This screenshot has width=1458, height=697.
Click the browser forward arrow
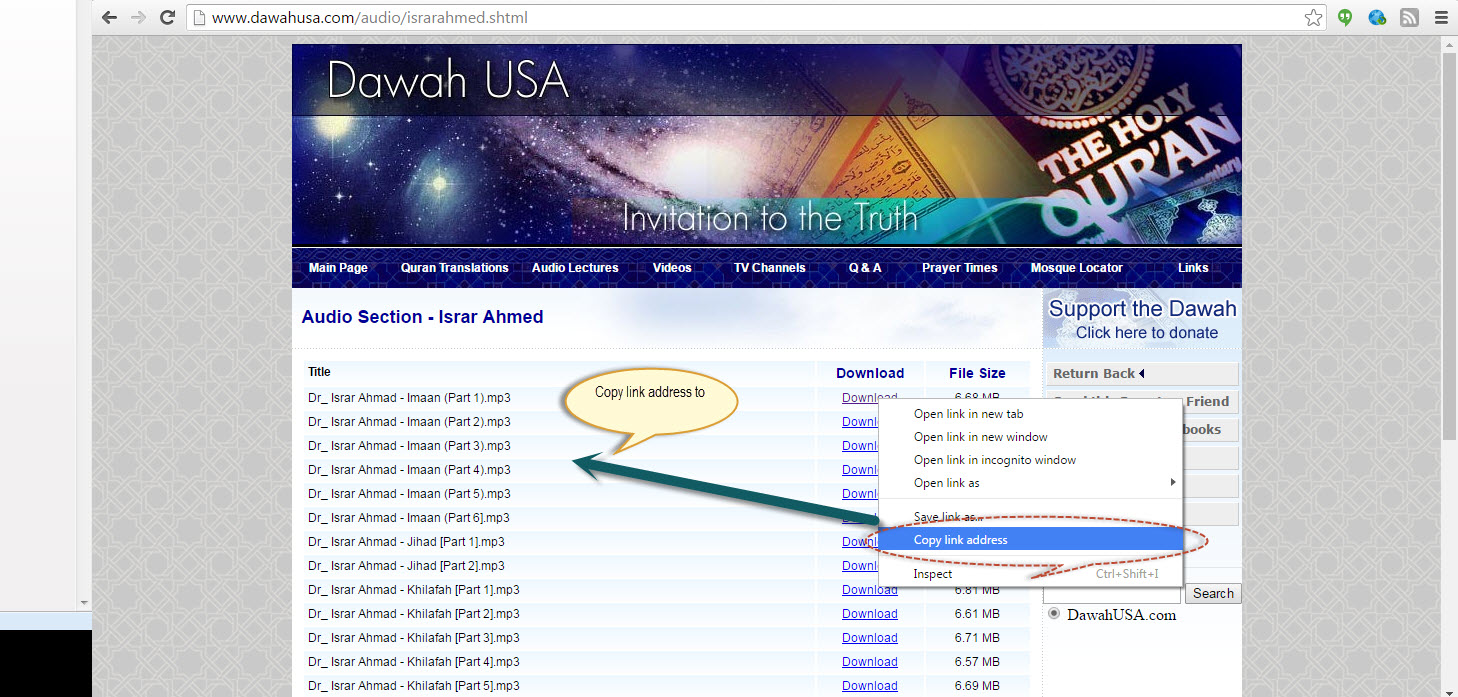139,17
